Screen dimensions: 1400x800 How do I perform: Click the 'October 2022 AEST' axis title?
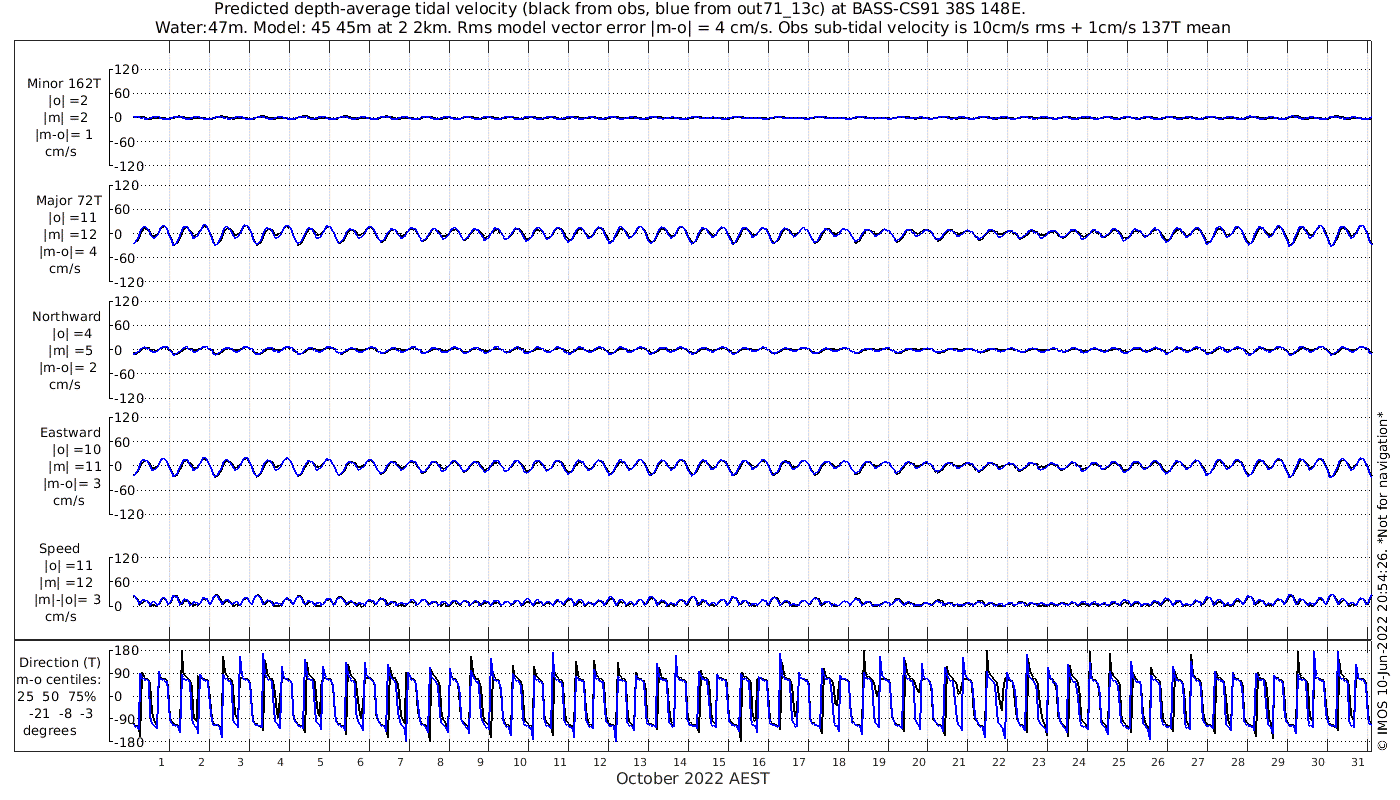[x=693, y=779]
